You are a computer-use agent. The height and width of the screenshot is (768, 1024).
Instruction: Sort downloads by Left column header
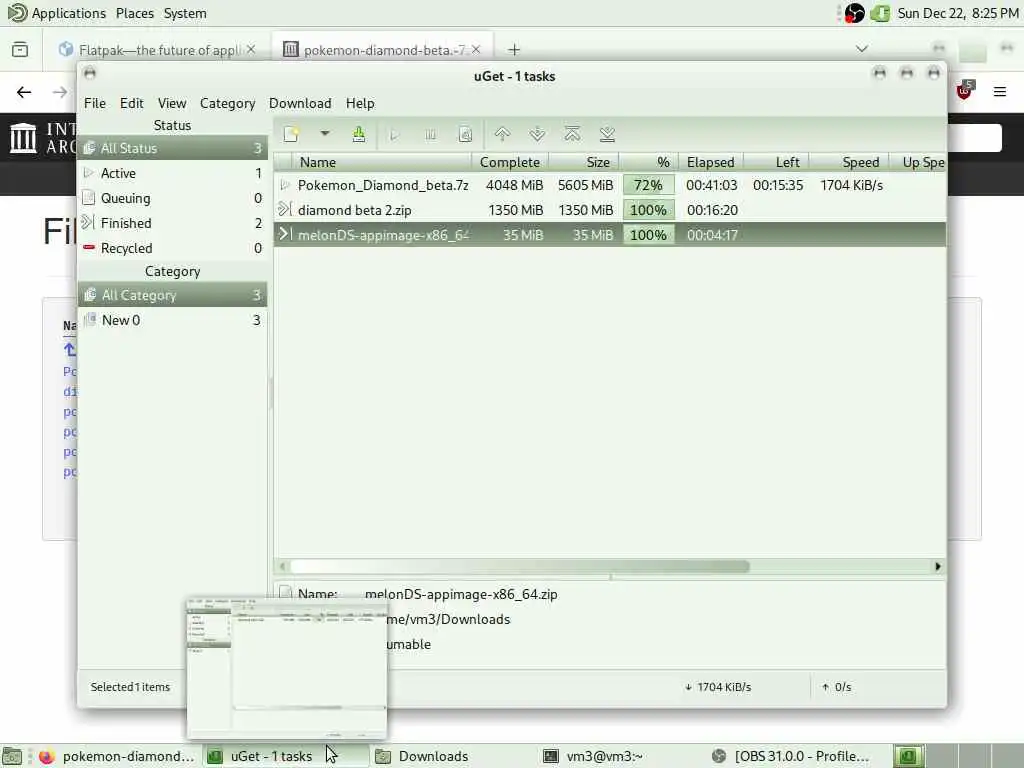pos(776,162)
